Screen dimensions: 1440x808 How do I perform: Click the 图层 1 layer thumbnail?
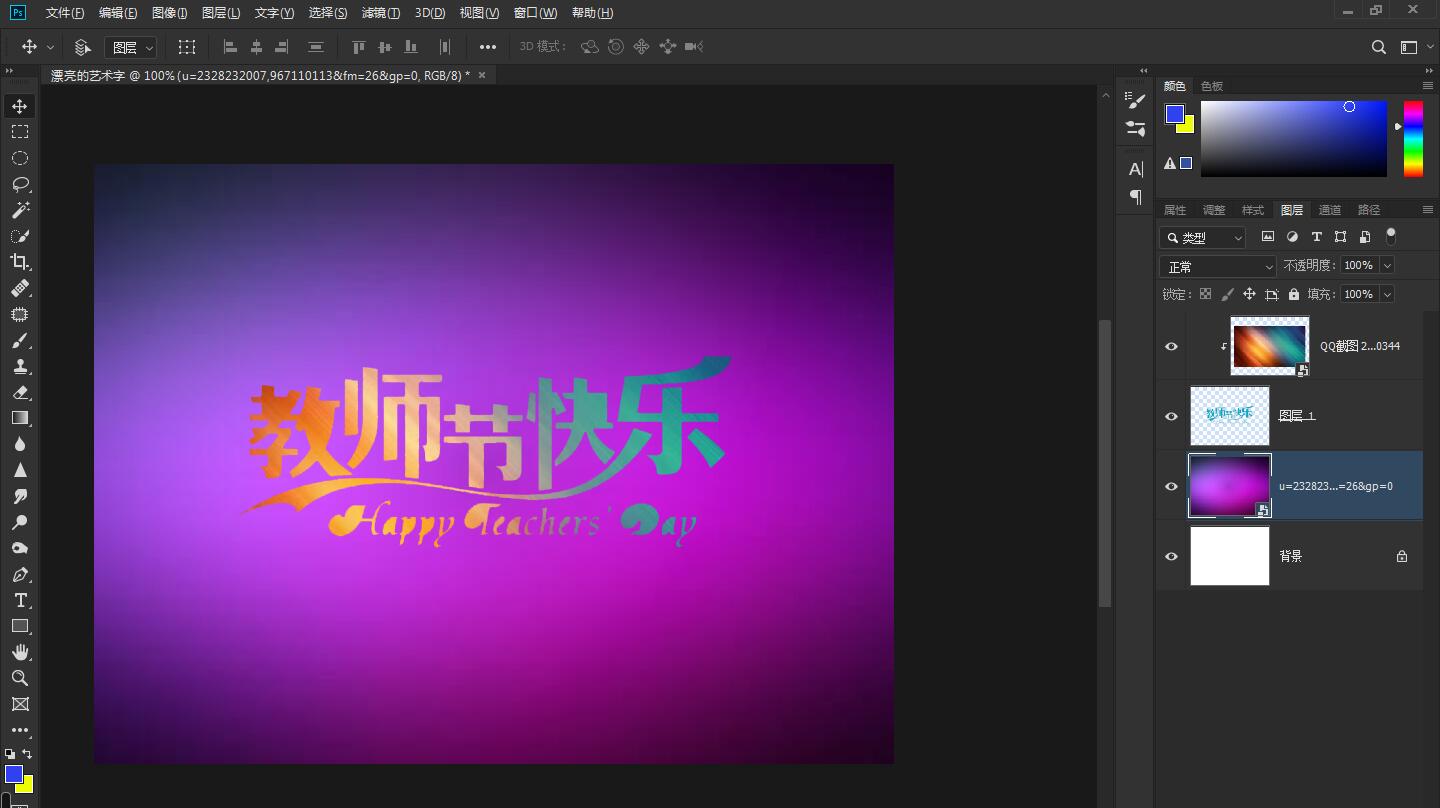coord(1229,416)
